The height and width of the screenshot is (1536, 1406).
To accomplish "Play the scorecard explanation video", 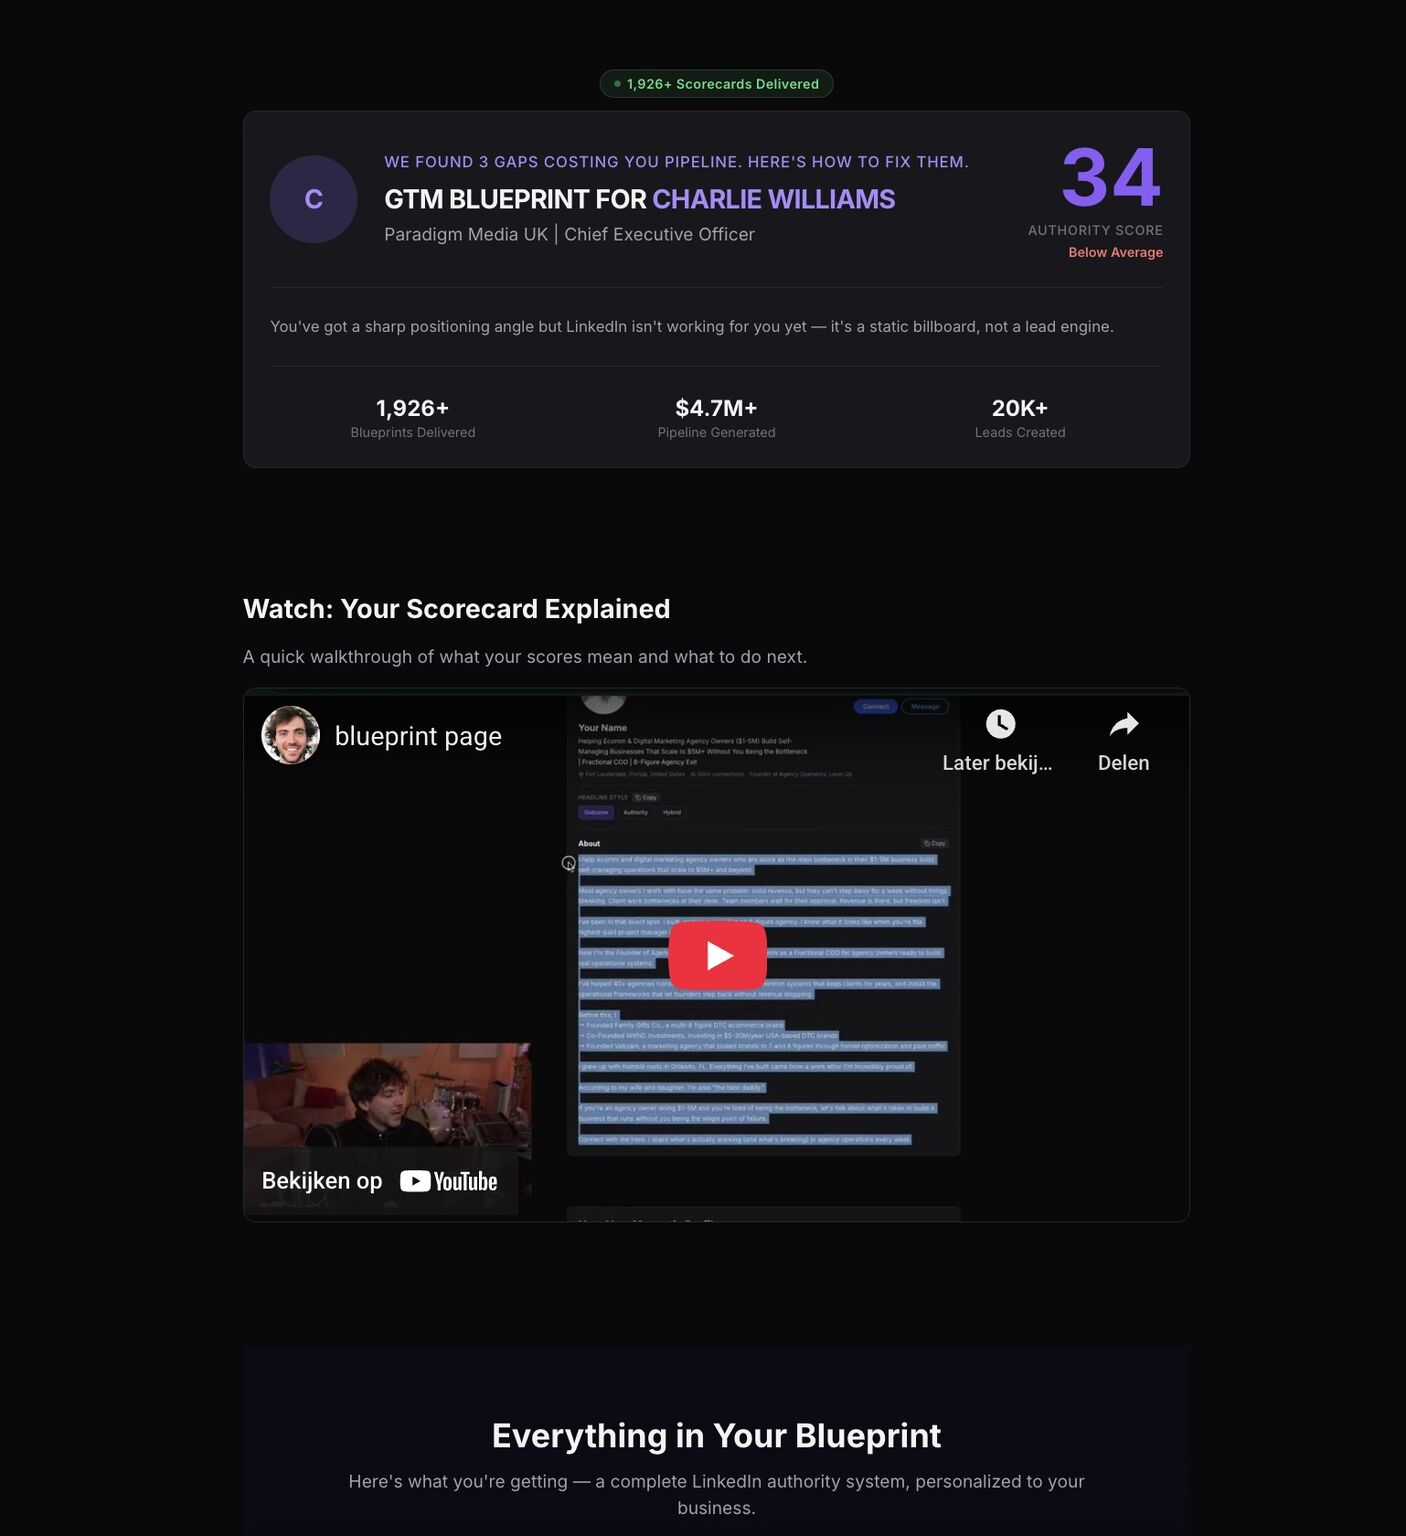I will [x=717, y=955].
